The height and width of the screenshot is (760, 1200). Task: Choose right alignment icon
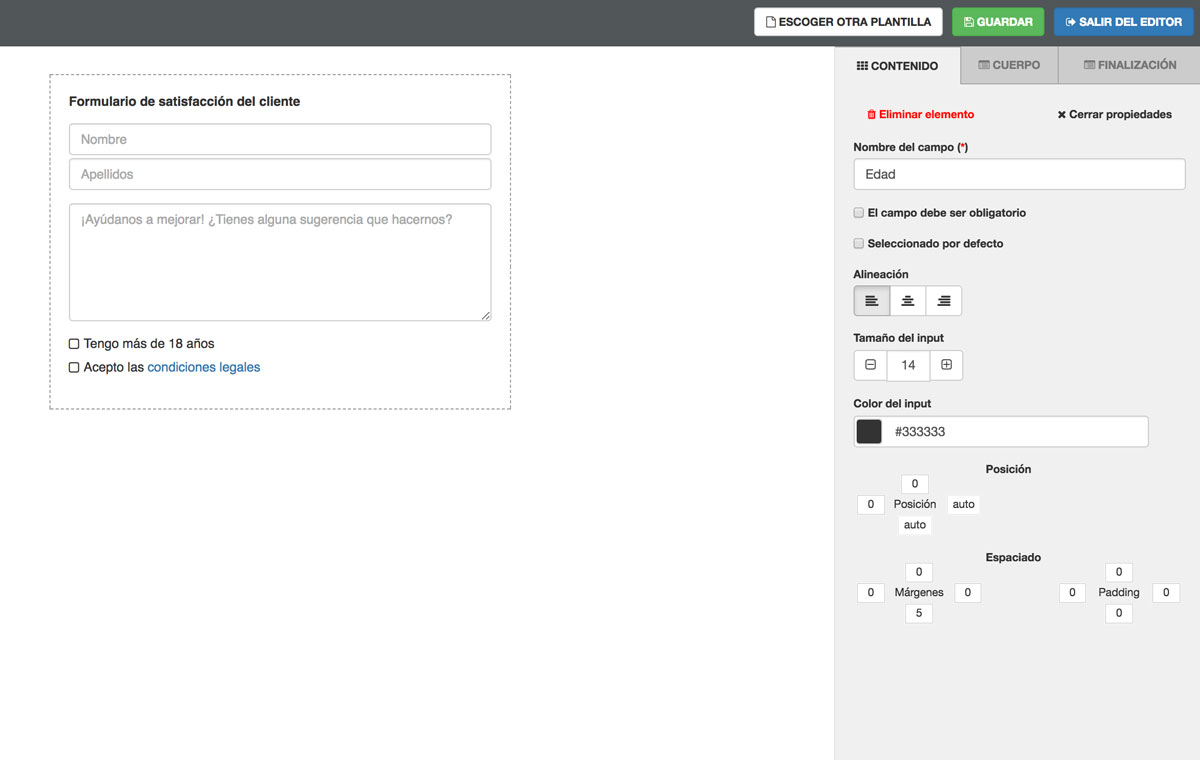tap(944, 301)
